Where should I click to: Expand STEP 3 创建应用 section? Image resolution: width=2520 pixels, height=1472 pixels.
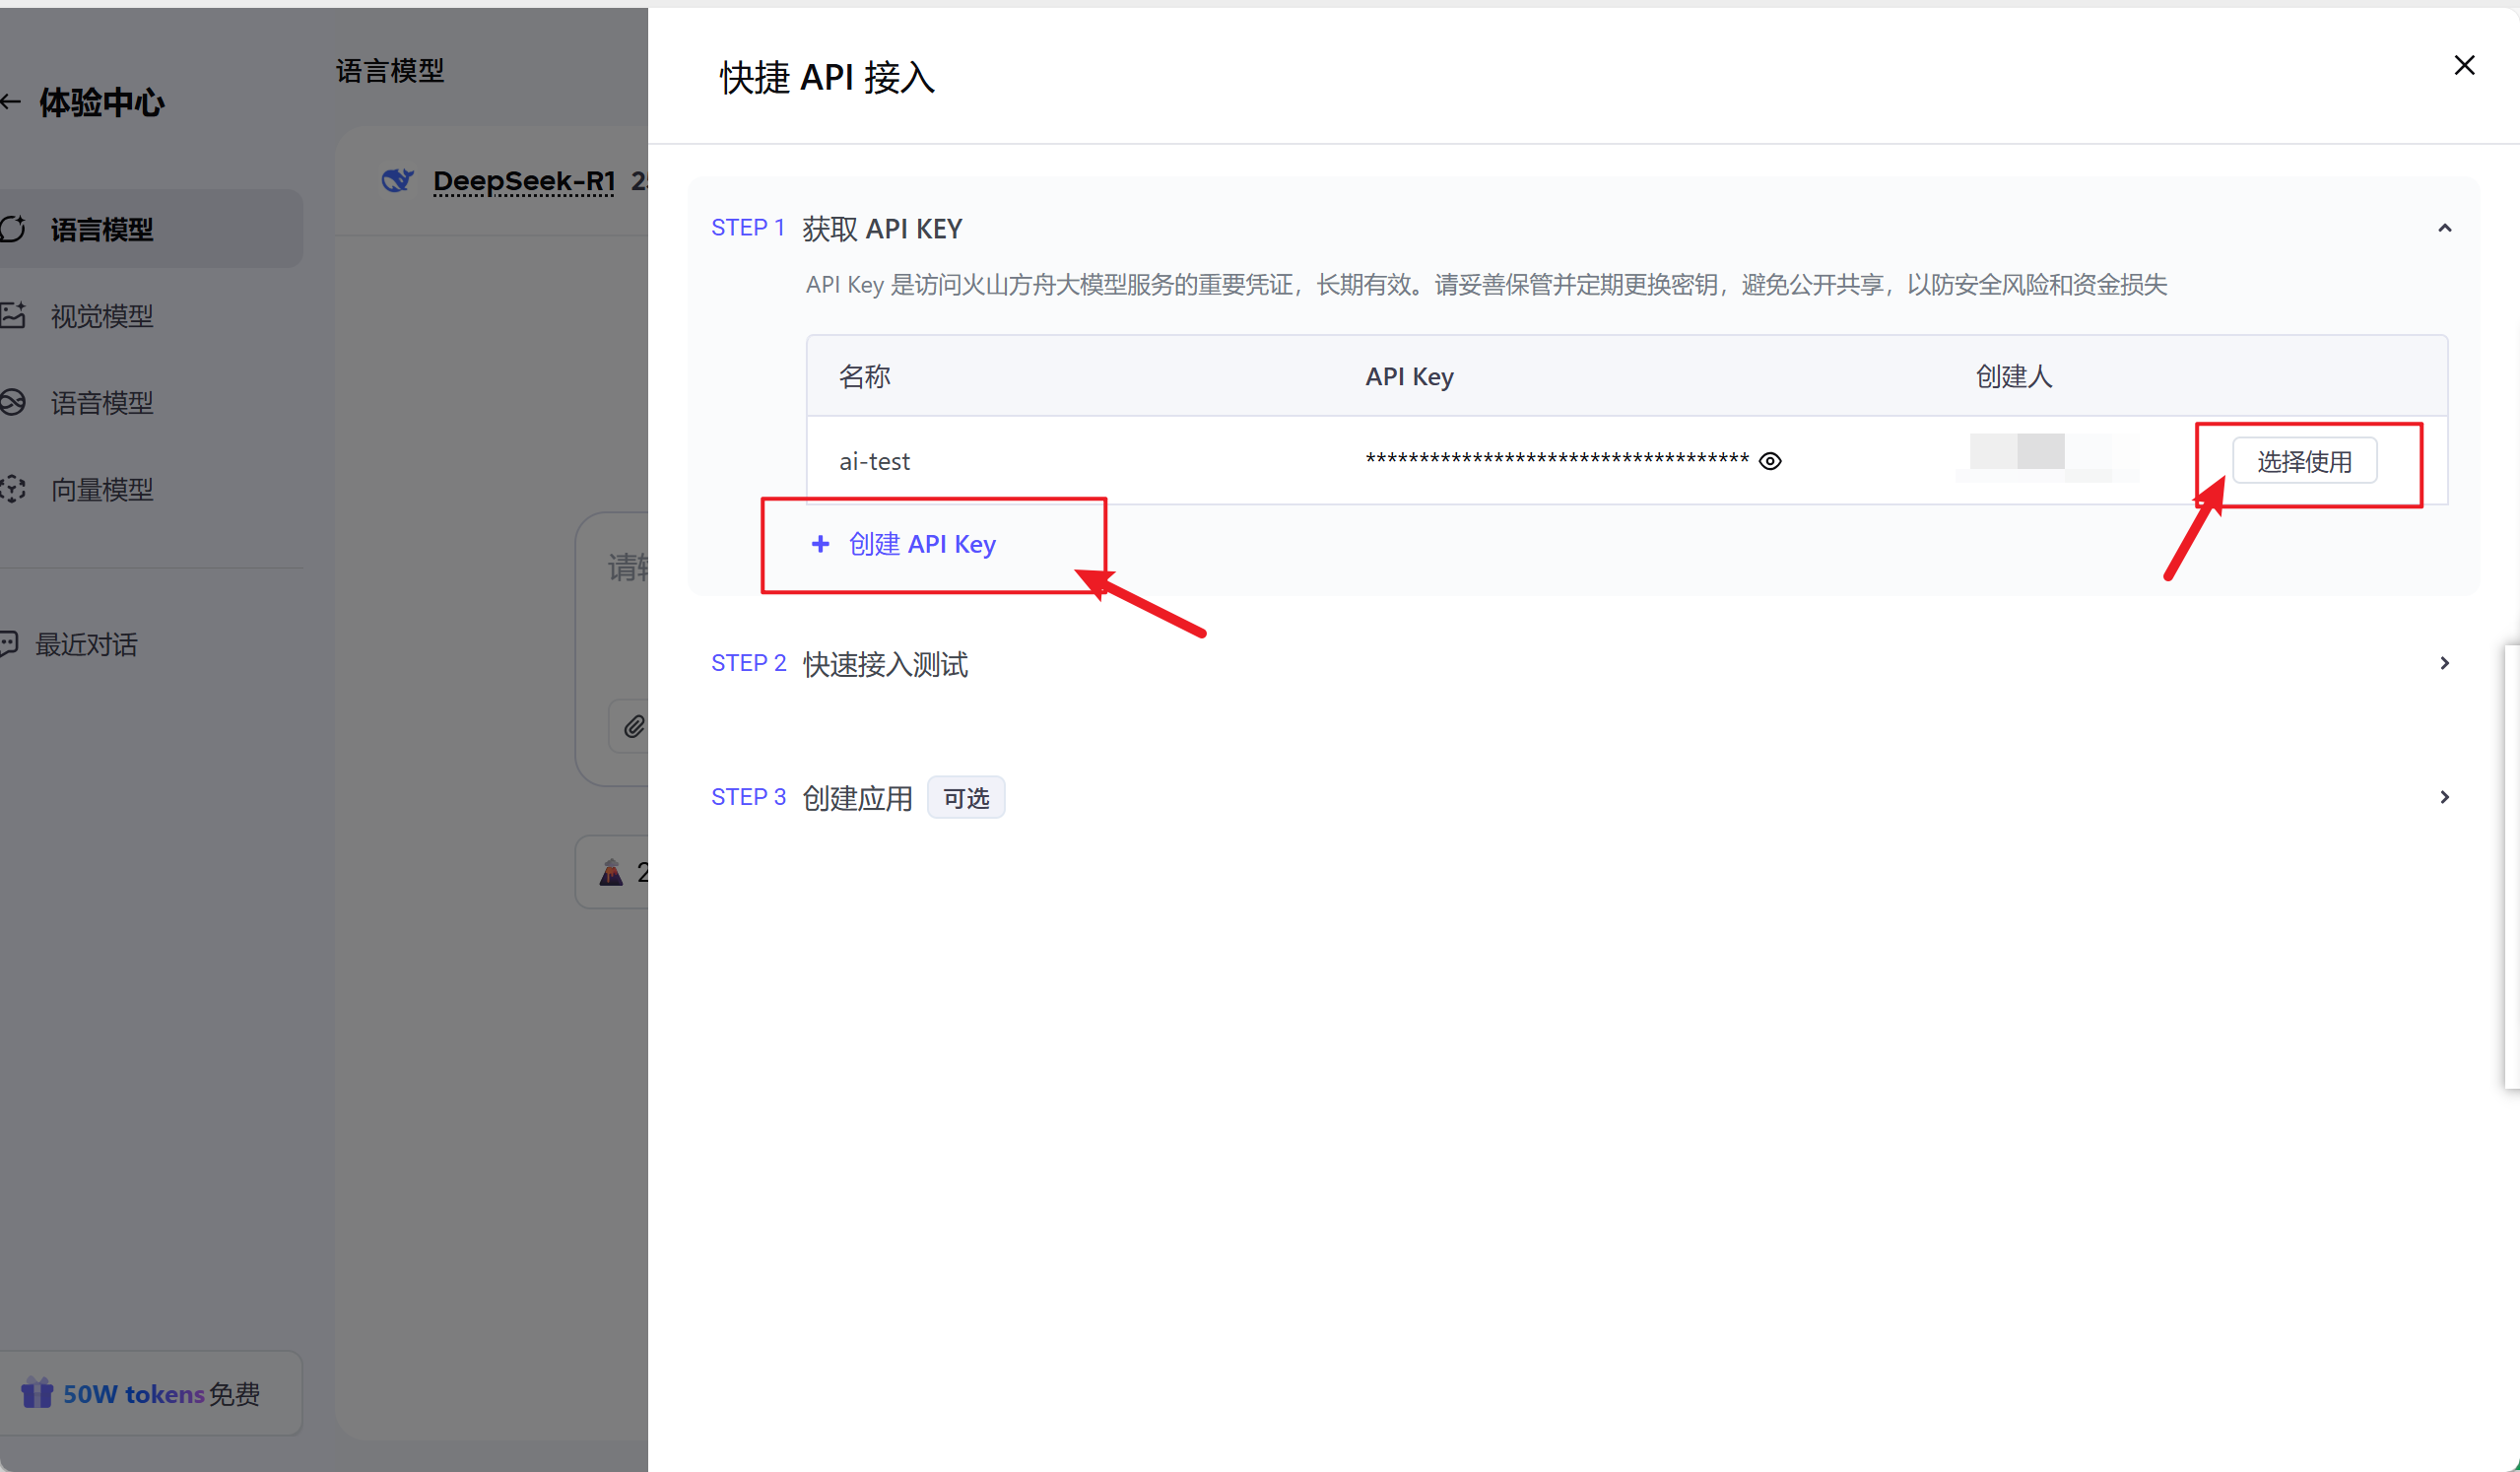click(x=2444, y=797)
